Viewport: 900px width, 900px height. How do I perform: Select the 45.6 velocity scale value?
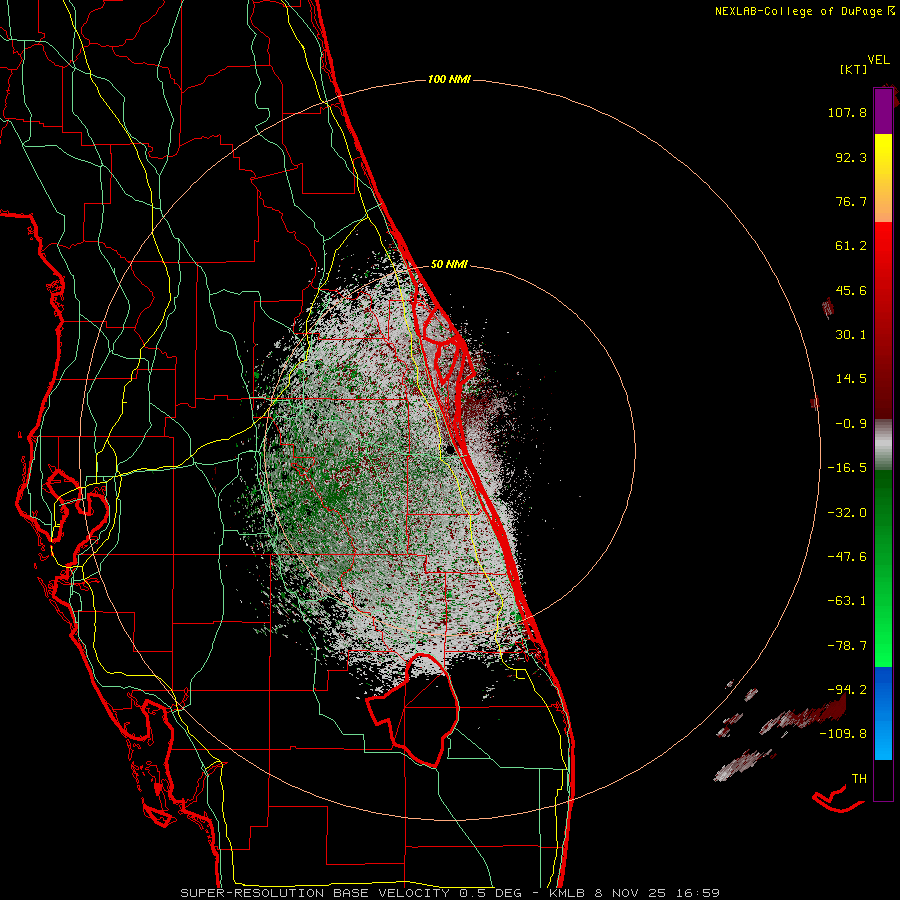pyautogui.click(x=851, y=290)
